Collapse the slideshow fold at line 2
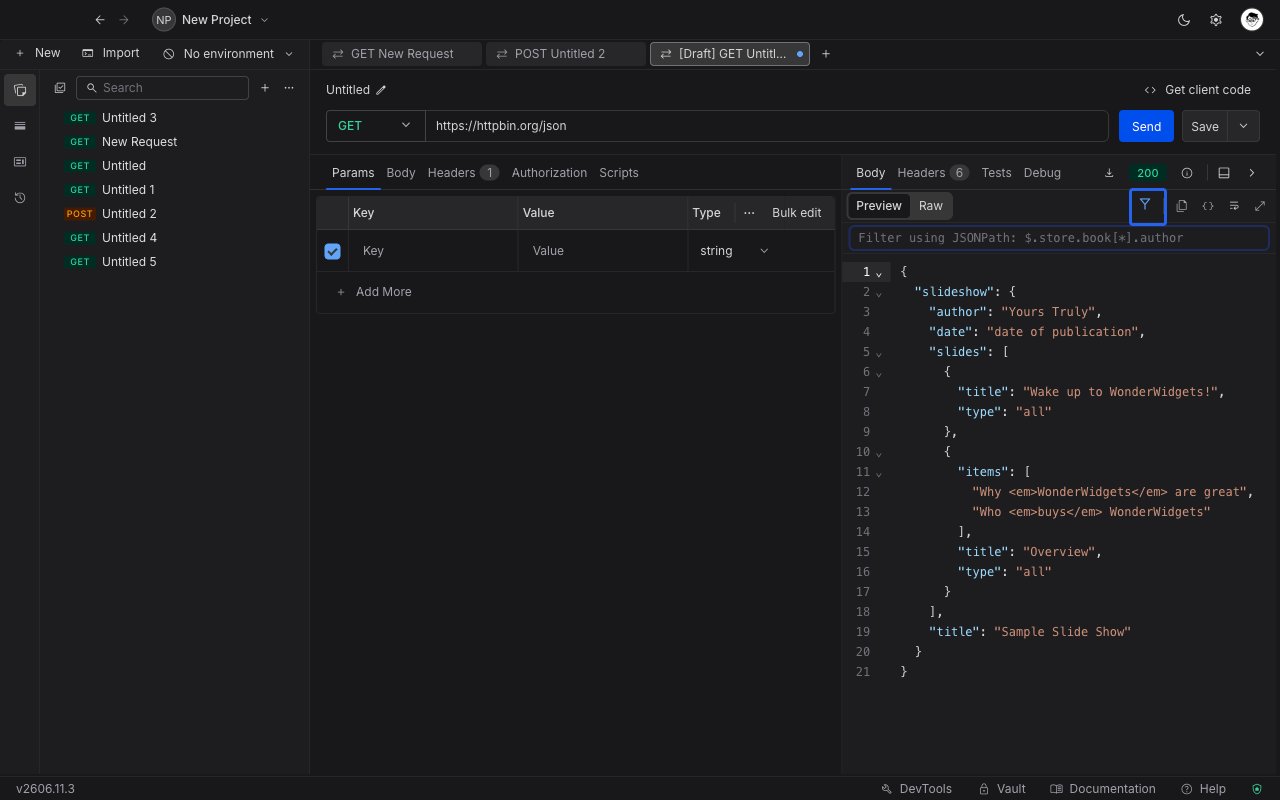 click(x=879, y=293)
